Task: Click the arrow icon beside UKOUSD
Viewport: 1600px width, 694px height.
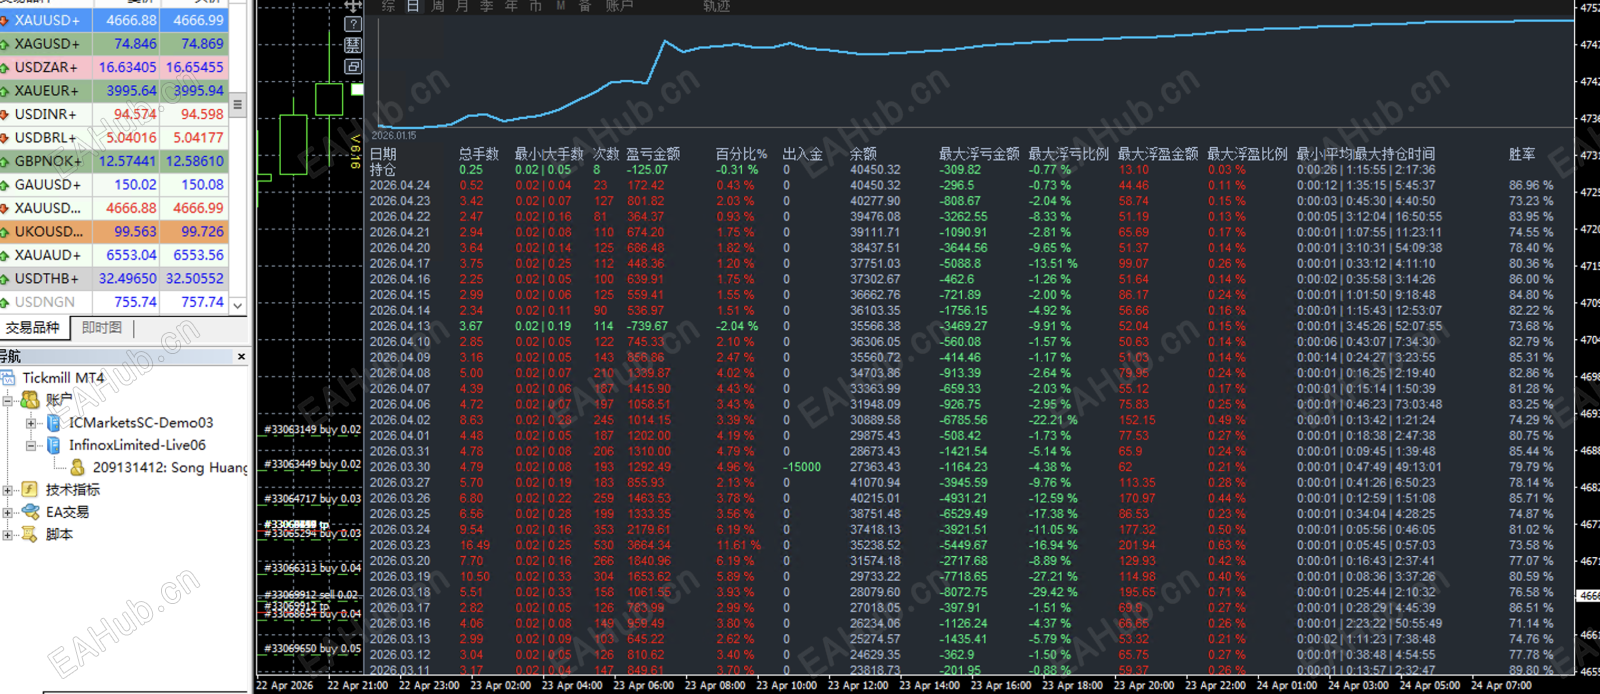Action: [x=5, y=232]
